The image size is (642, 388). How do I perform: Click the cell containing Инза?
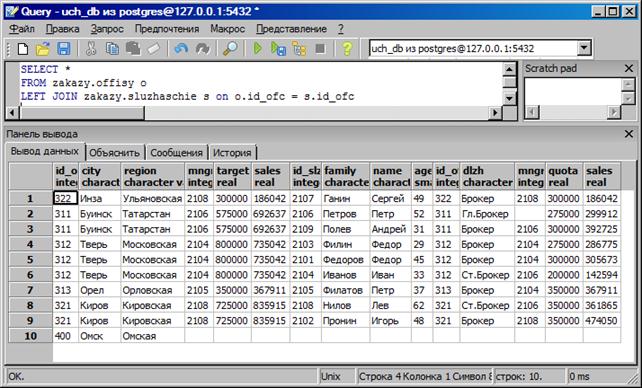point(99,199)
